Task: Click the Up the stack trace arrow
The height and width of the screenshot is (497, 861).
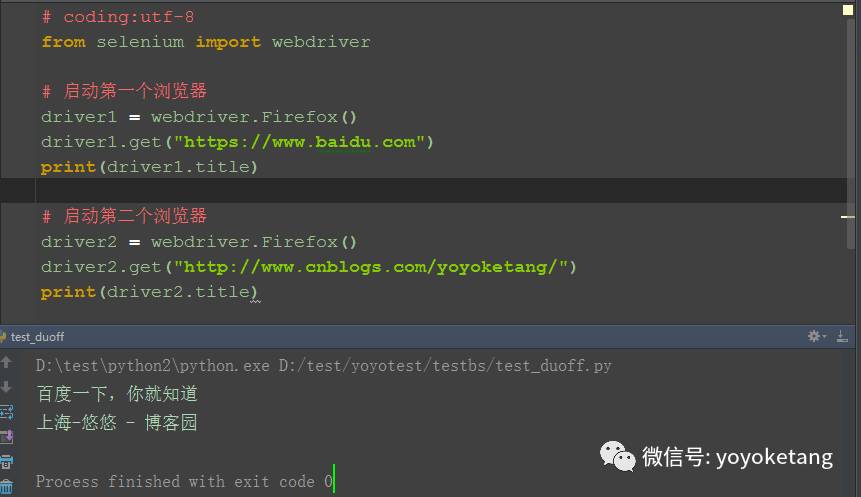Action: 6,362
